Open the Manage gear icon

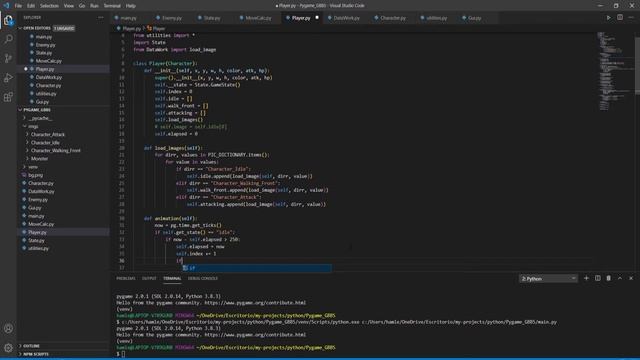8,348
